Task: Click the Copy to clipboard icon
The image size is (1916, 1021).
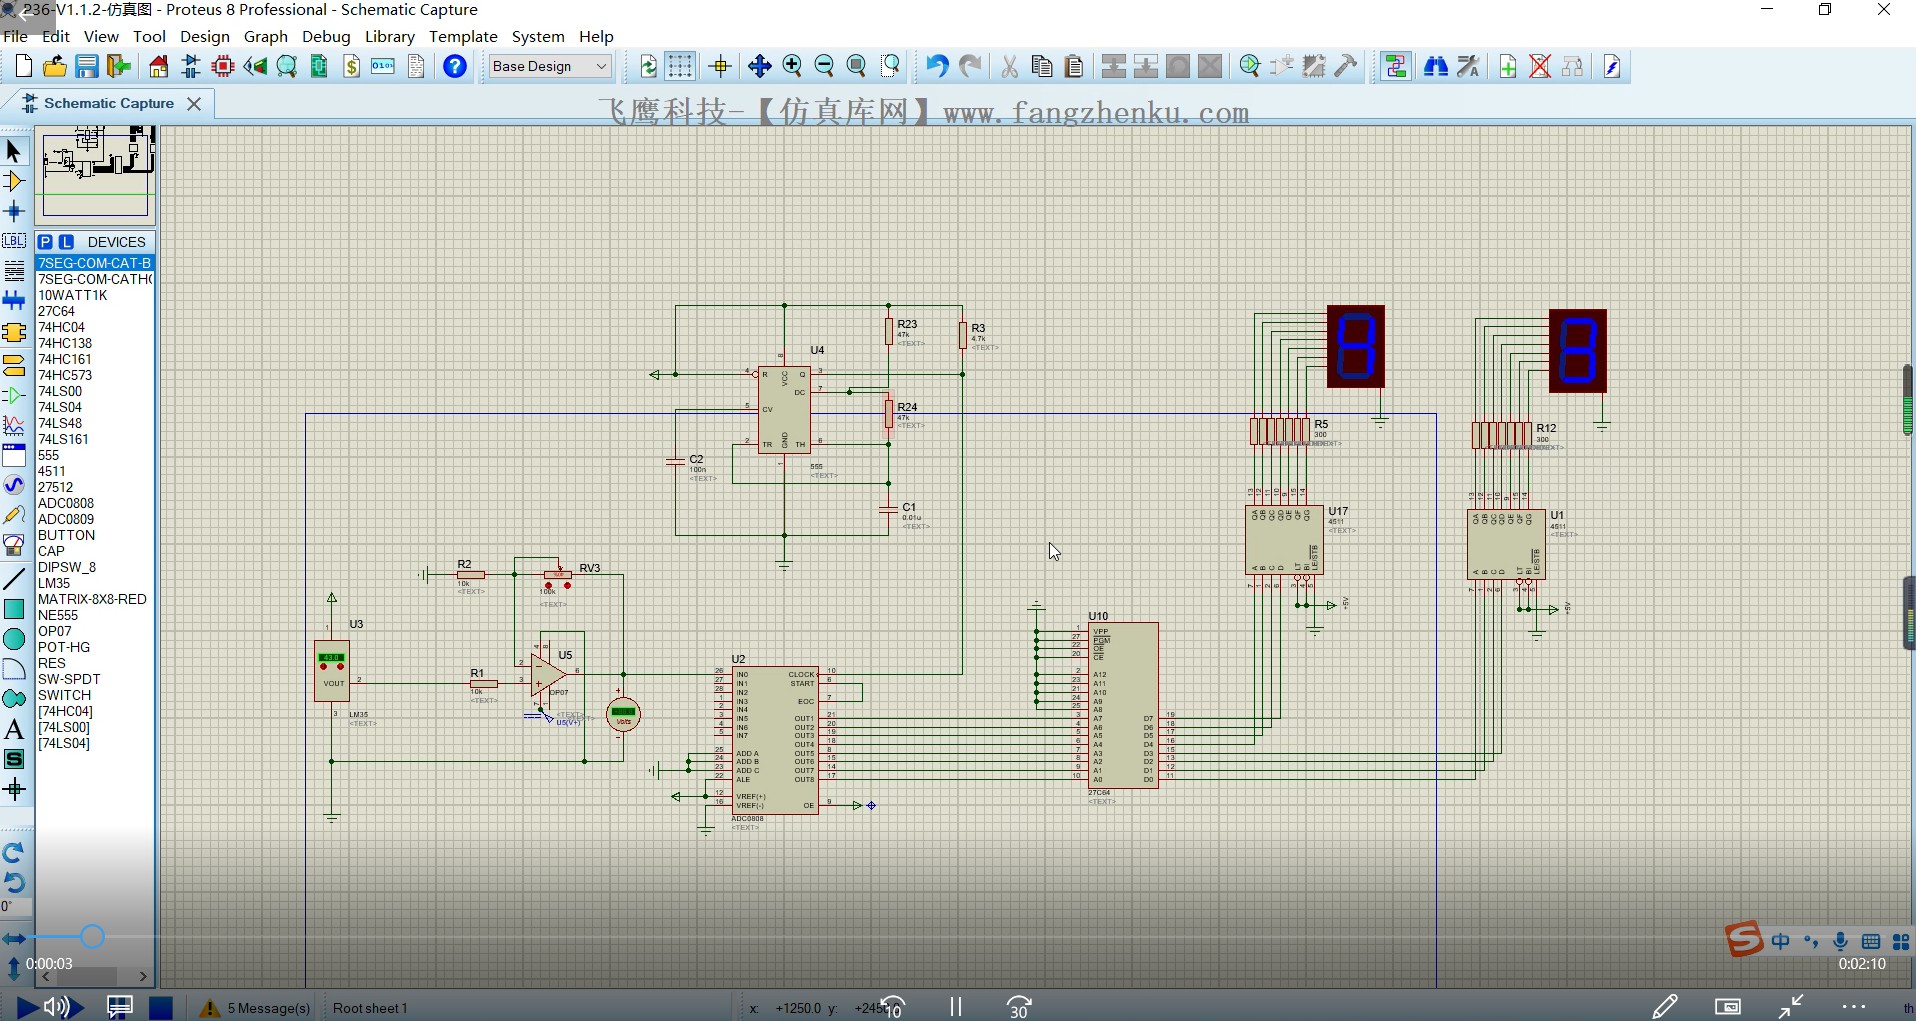Action: pos(1042,67)
